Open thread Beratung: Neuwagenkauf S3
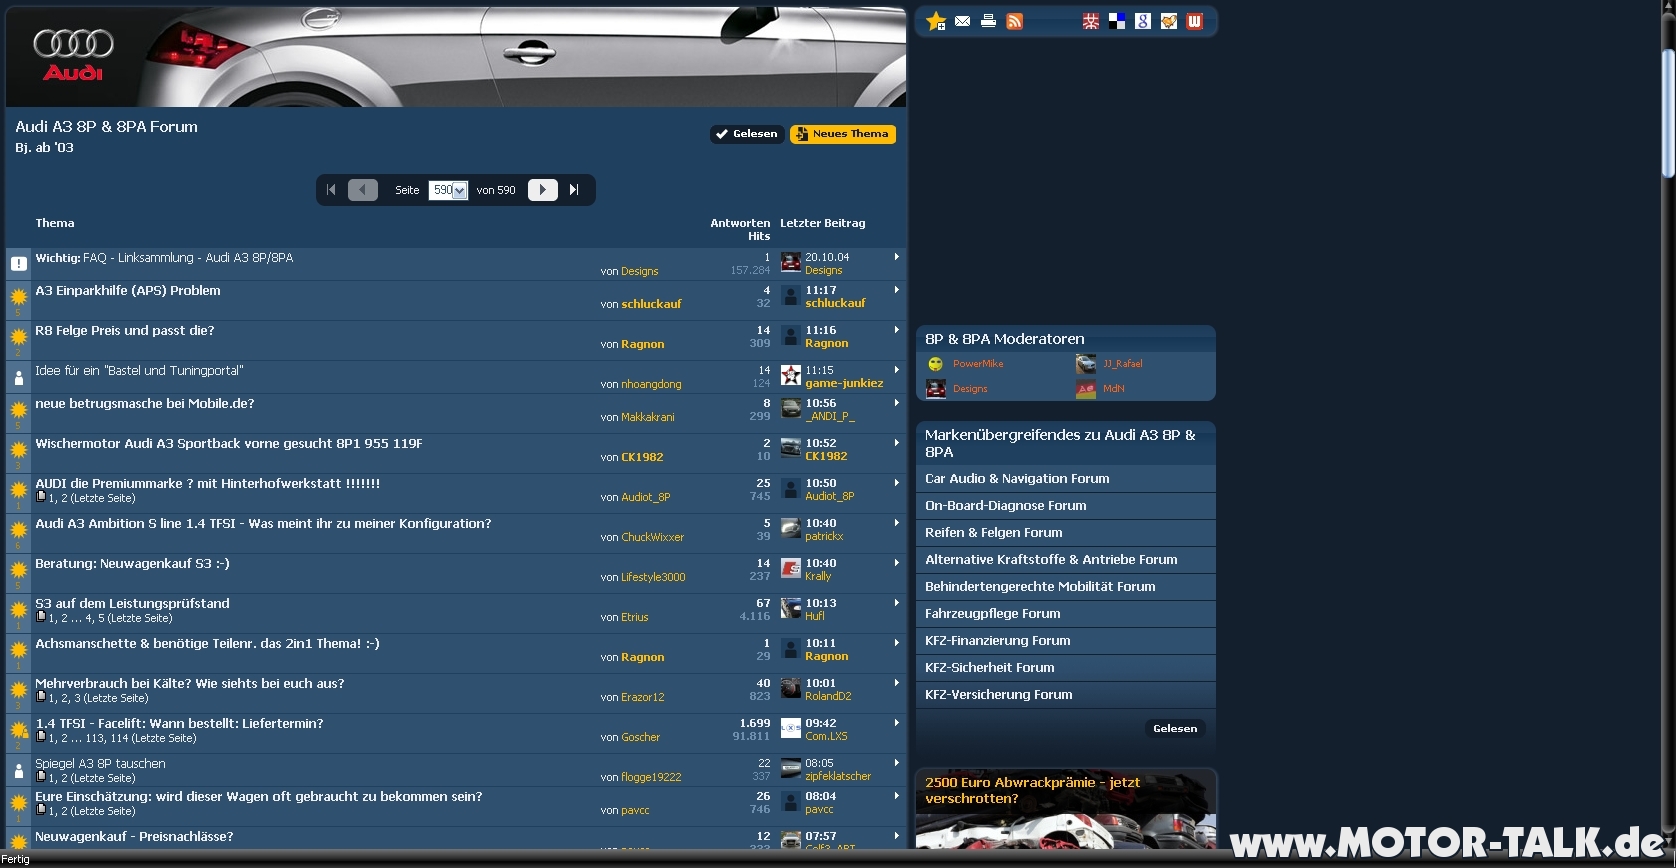Viewport: 1676px width, 868px height. pos(132,564)
